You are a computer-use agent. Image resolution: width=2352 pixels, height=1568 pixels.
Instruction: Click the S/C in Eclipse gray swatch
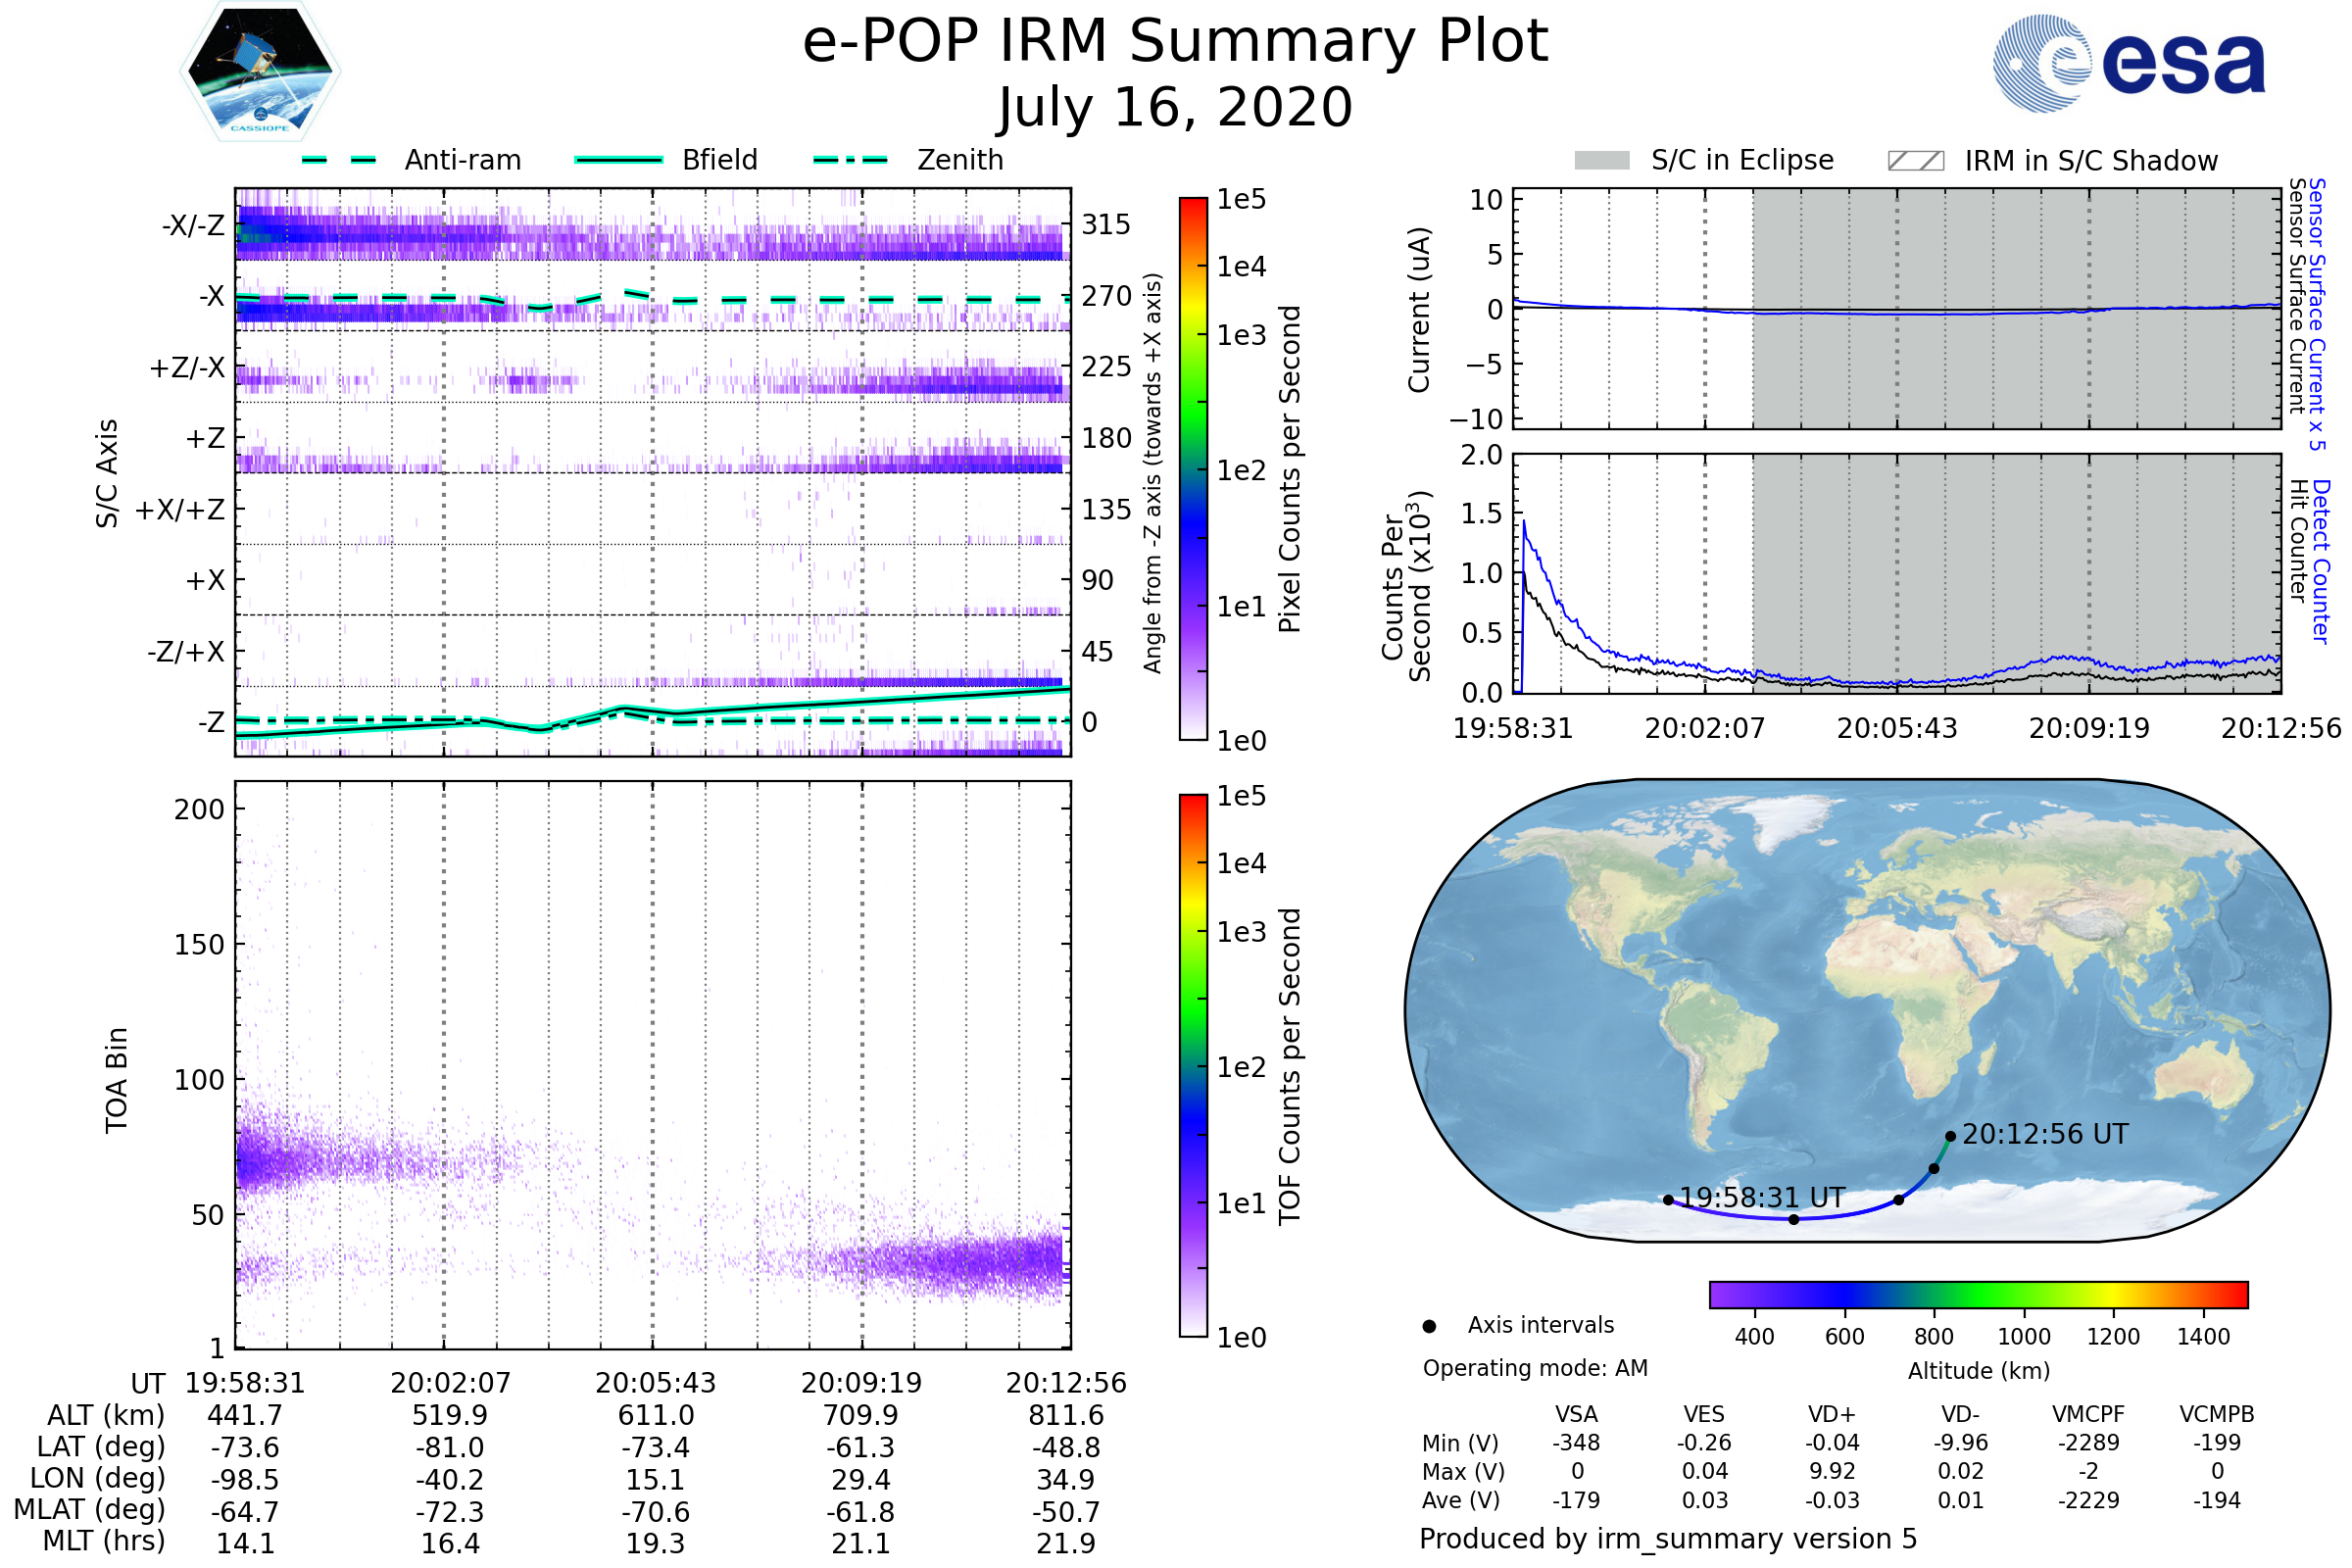[1601, 160]
